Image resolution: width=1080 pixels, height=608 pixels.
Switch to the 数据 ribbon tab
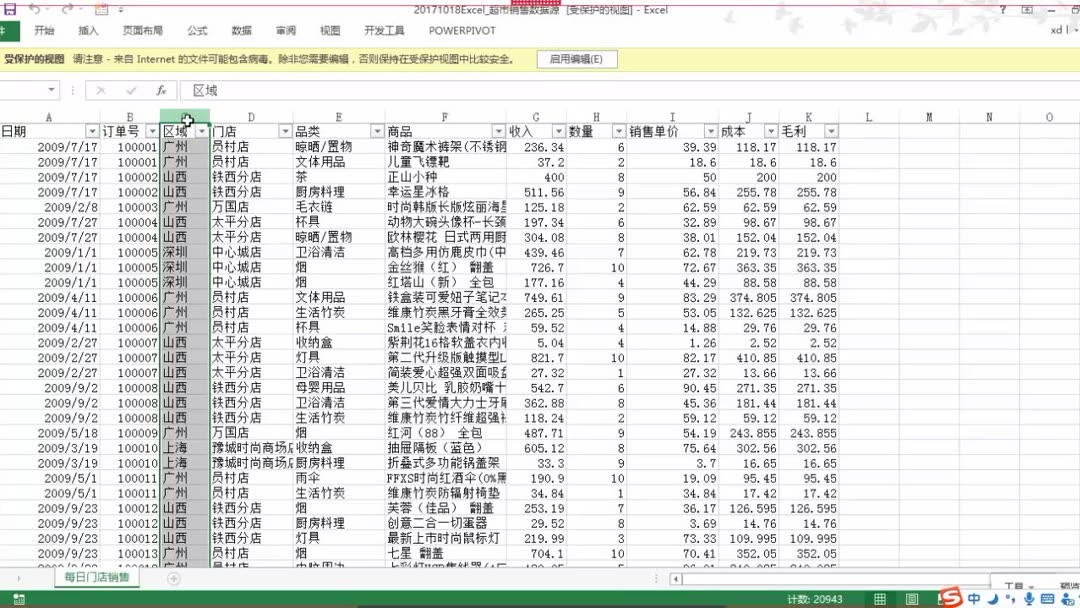(240, 31)
